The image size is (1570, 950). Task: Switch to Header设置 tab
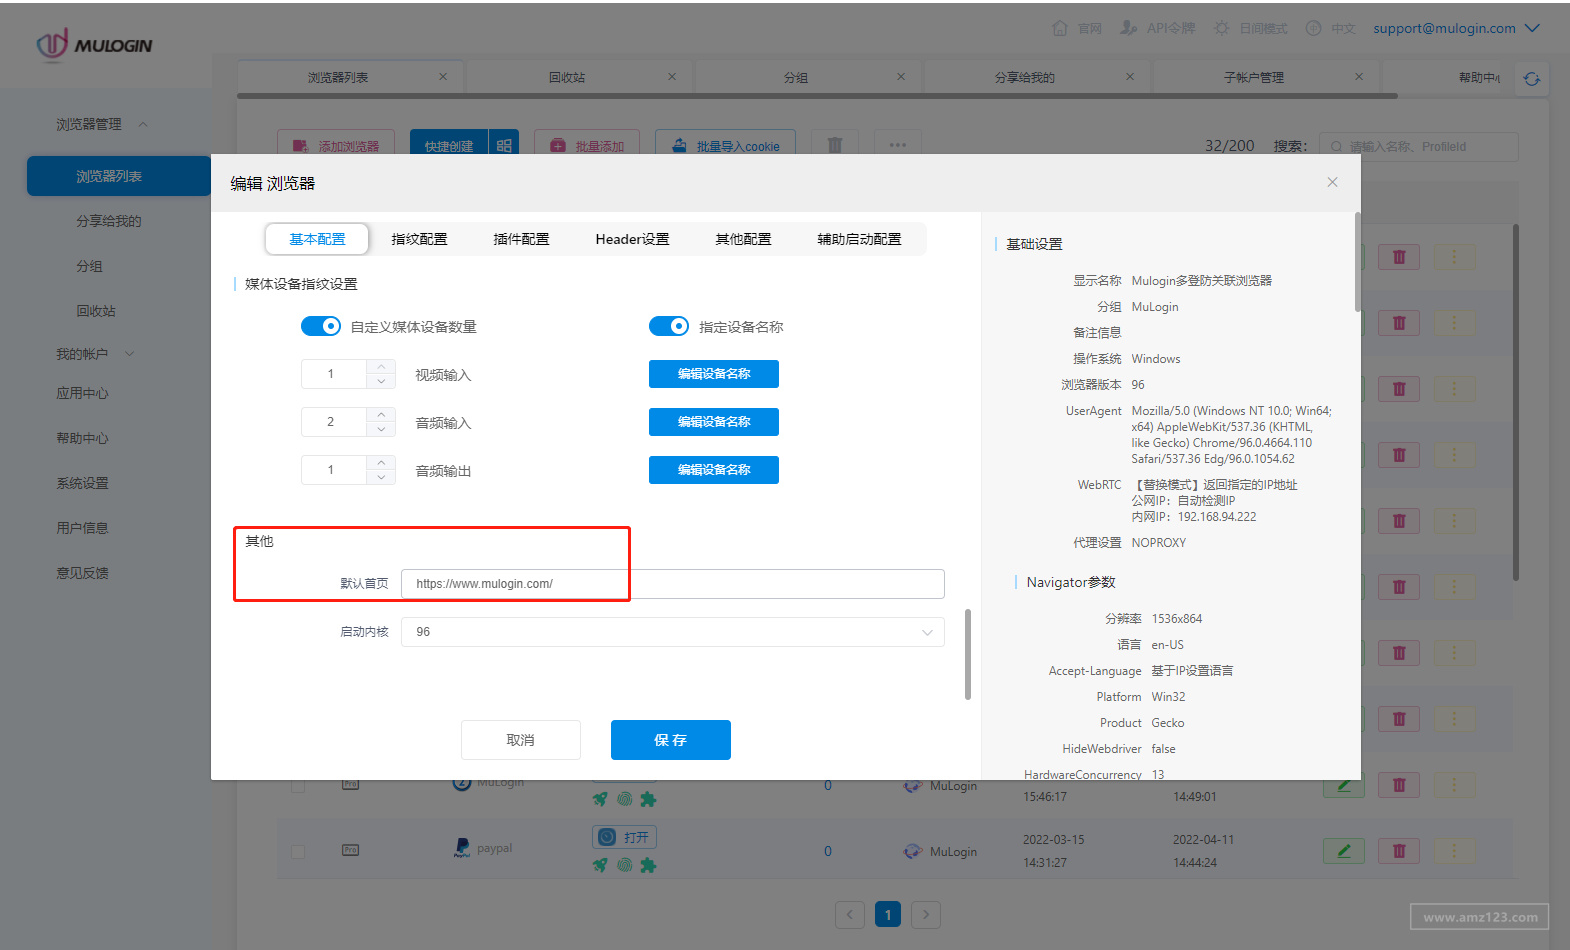click(632, 239)
